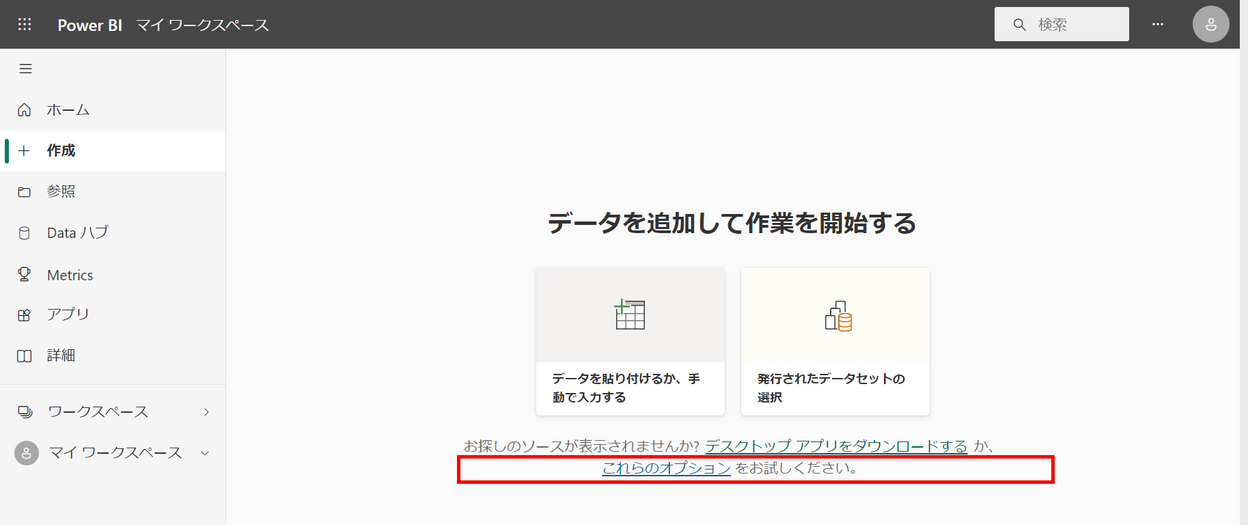The width and height of the screenshot is (1248, 525).
Task: Click the dataset icon on published dataset card
Action: click(838, 315)
